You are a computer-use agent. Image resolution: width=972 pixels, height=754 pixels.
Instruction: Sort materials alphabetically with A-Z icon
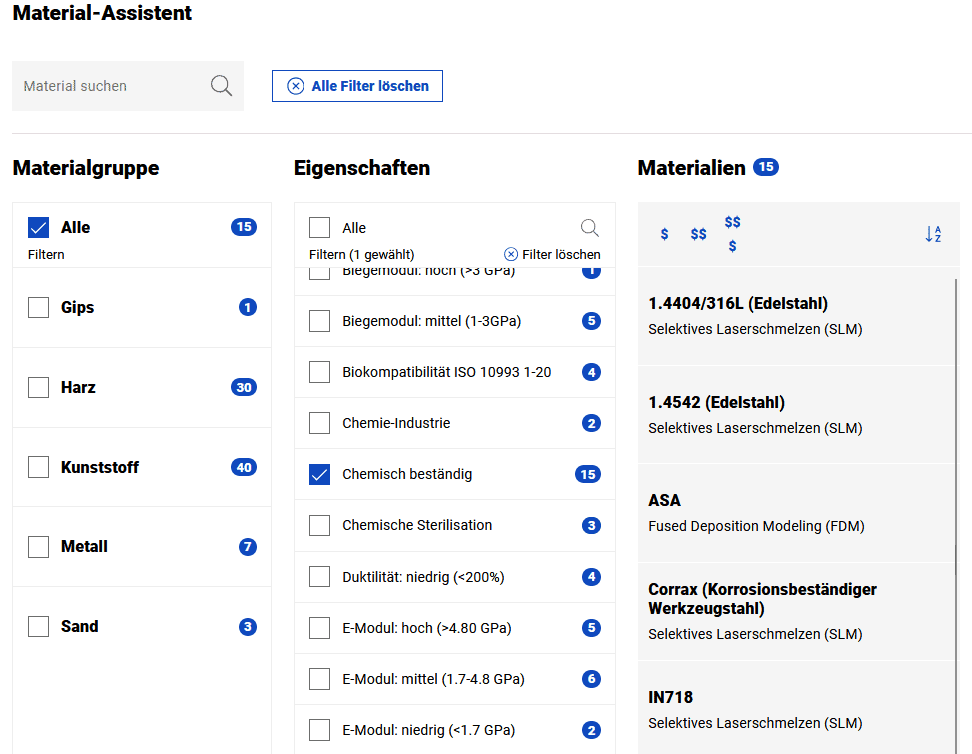(x=934, y=234)
